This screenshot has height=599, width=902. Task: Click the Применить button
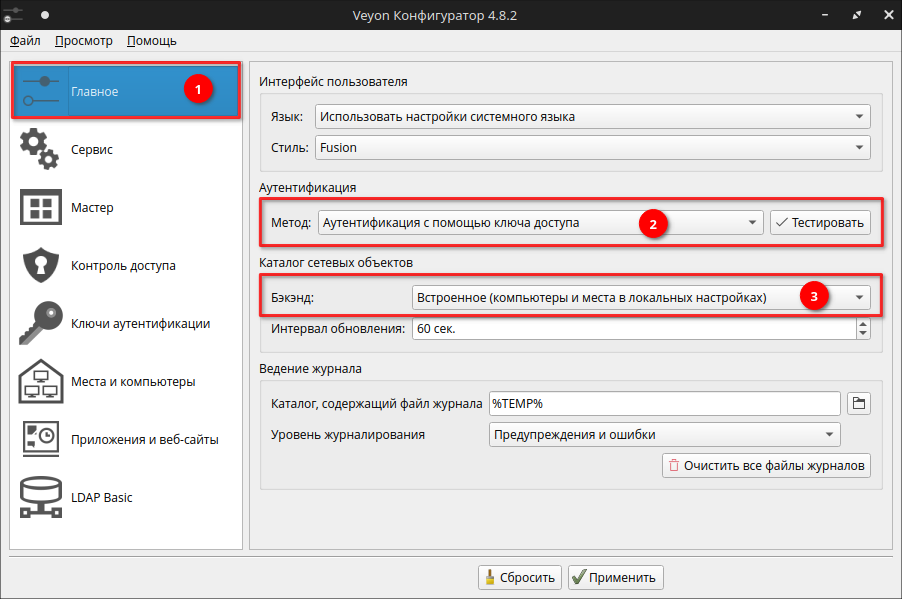tap(616, 577)
